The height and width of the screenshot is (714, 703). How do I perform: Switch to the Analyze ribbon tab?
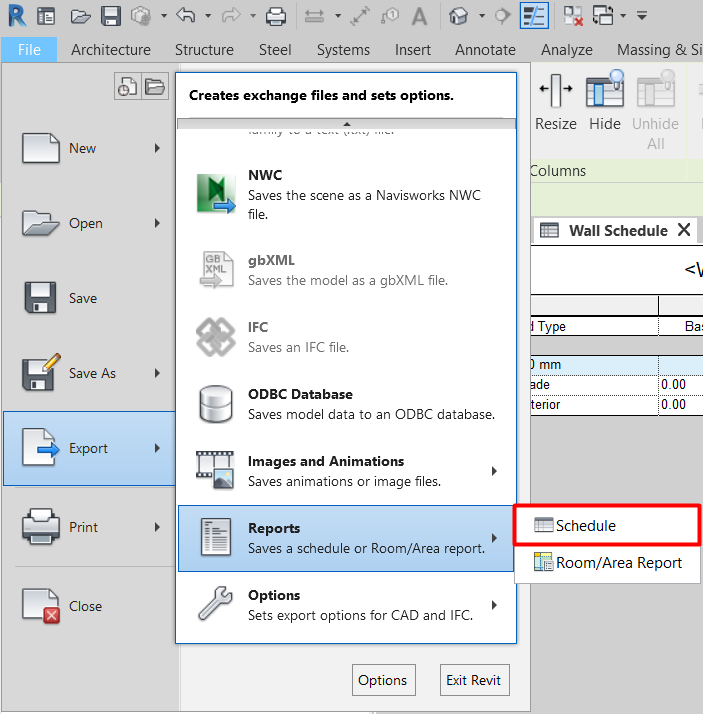tap(567, 49)
